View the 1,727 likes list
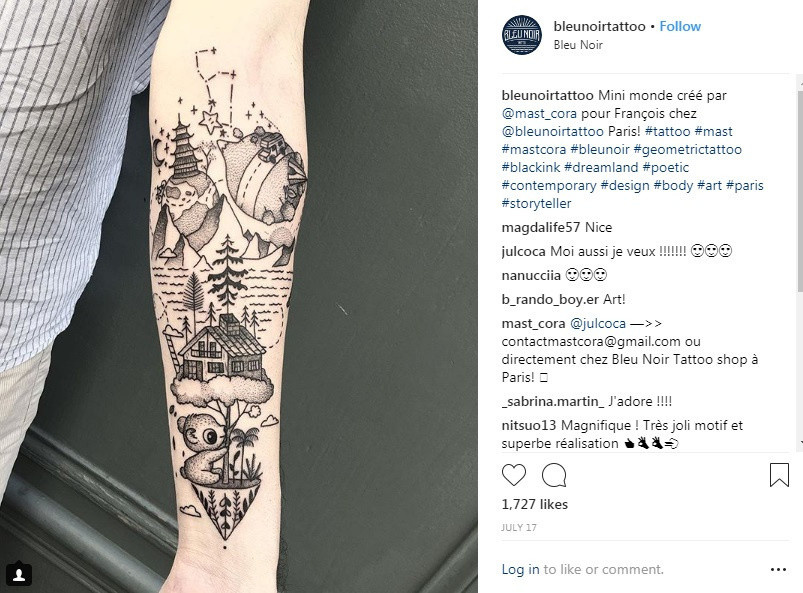 pos(535,504)
